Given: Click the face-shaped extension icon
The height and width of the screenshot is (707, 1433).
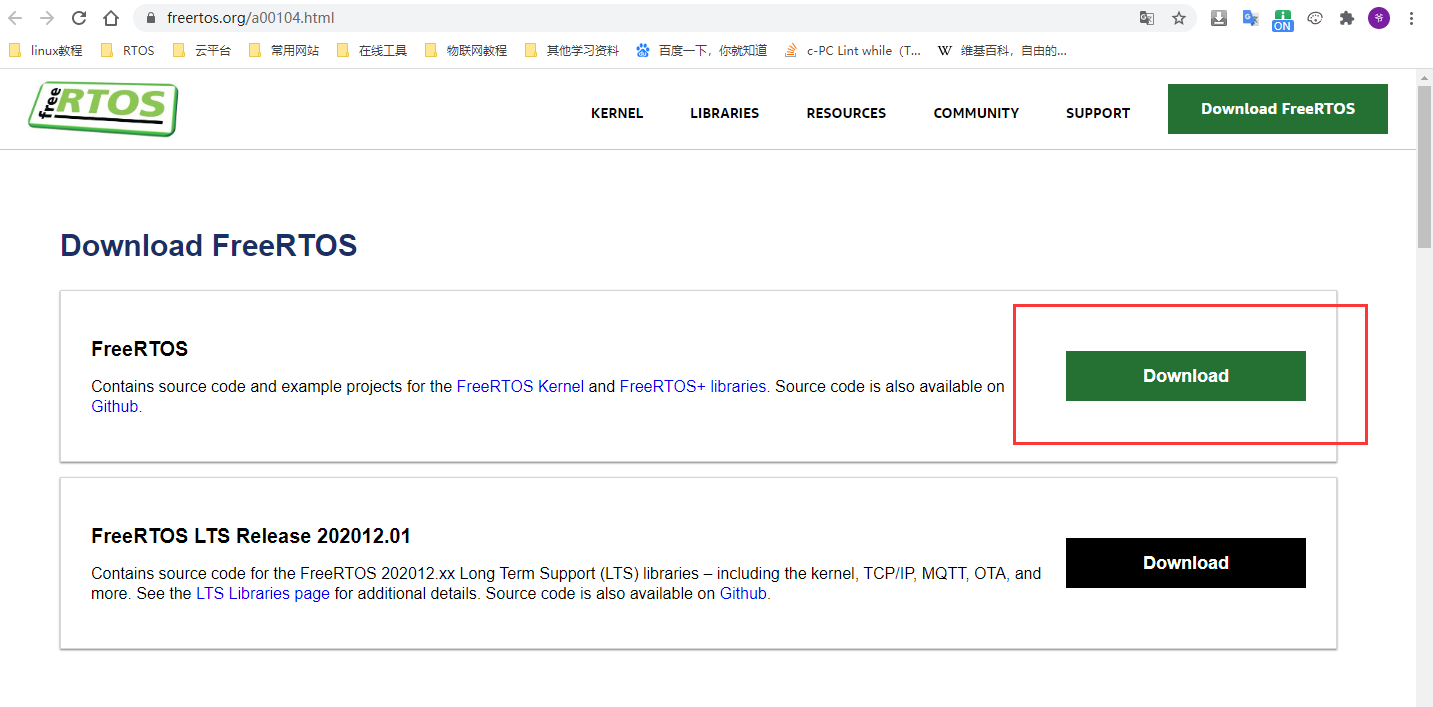Looking at the screenshot, I should (x=1315, y=18).
